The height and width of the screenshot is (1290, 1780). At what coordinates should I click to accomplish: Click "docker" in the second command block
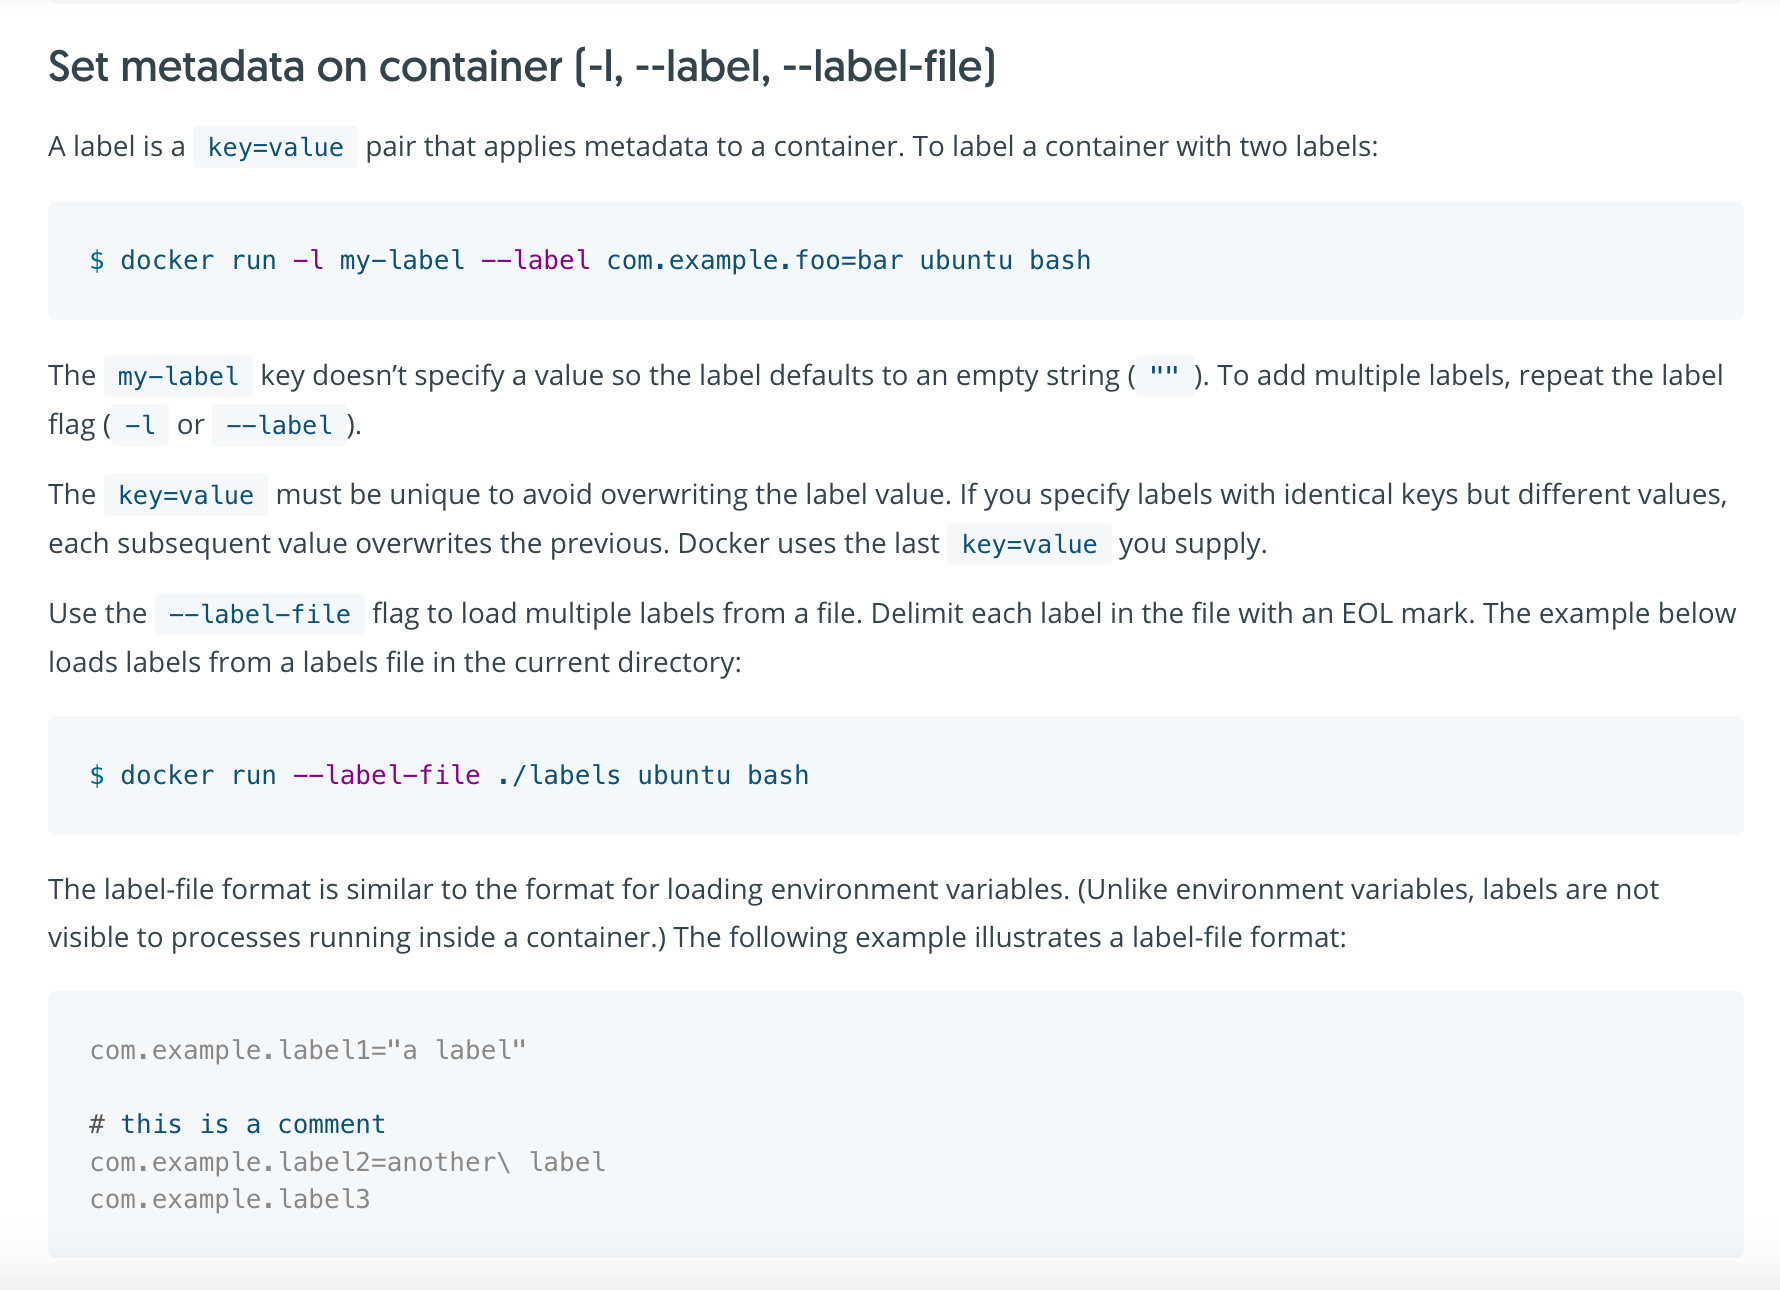click(x=167, y=776)
